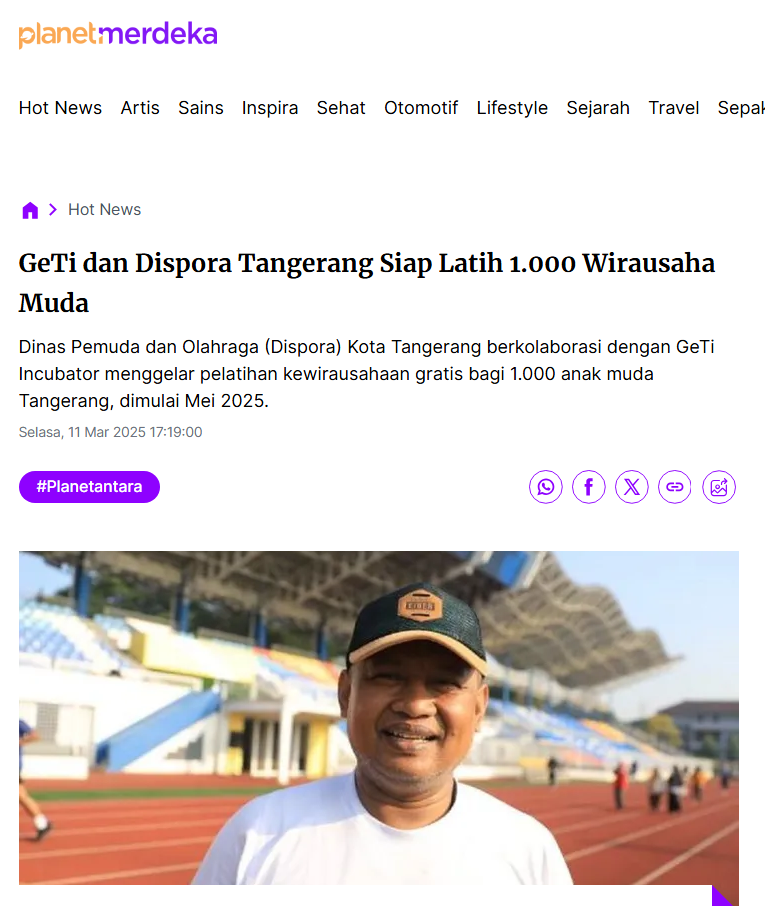The height and width of the screenshot is (906, 765).
Task: Navigate to the Sains category
Action: tap(200, 108)
